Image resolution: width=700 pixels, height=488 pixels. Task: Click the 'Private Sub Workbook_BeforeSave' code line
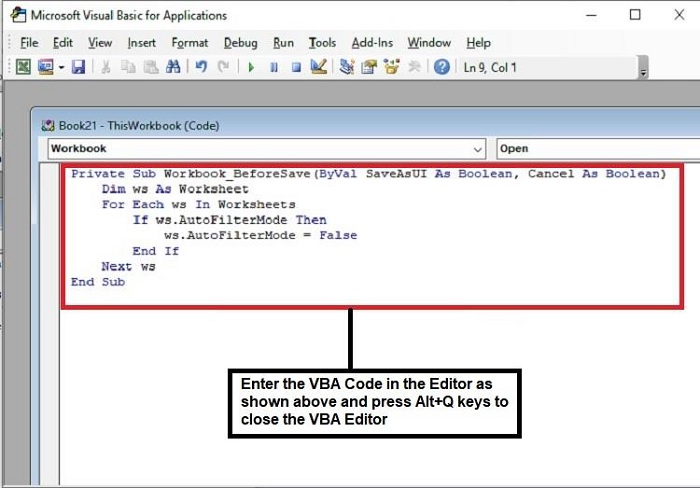point(368,174)
